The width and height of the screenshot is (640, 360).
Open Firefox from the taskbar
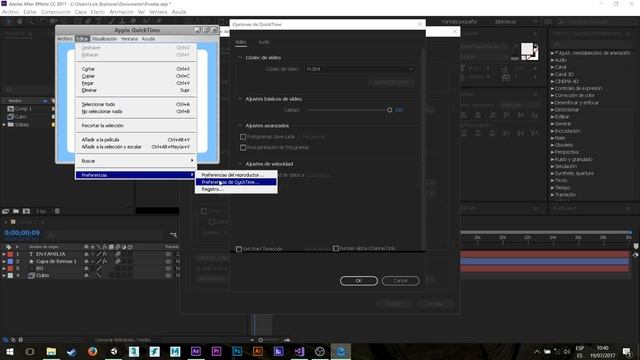[x=93, y=351]
